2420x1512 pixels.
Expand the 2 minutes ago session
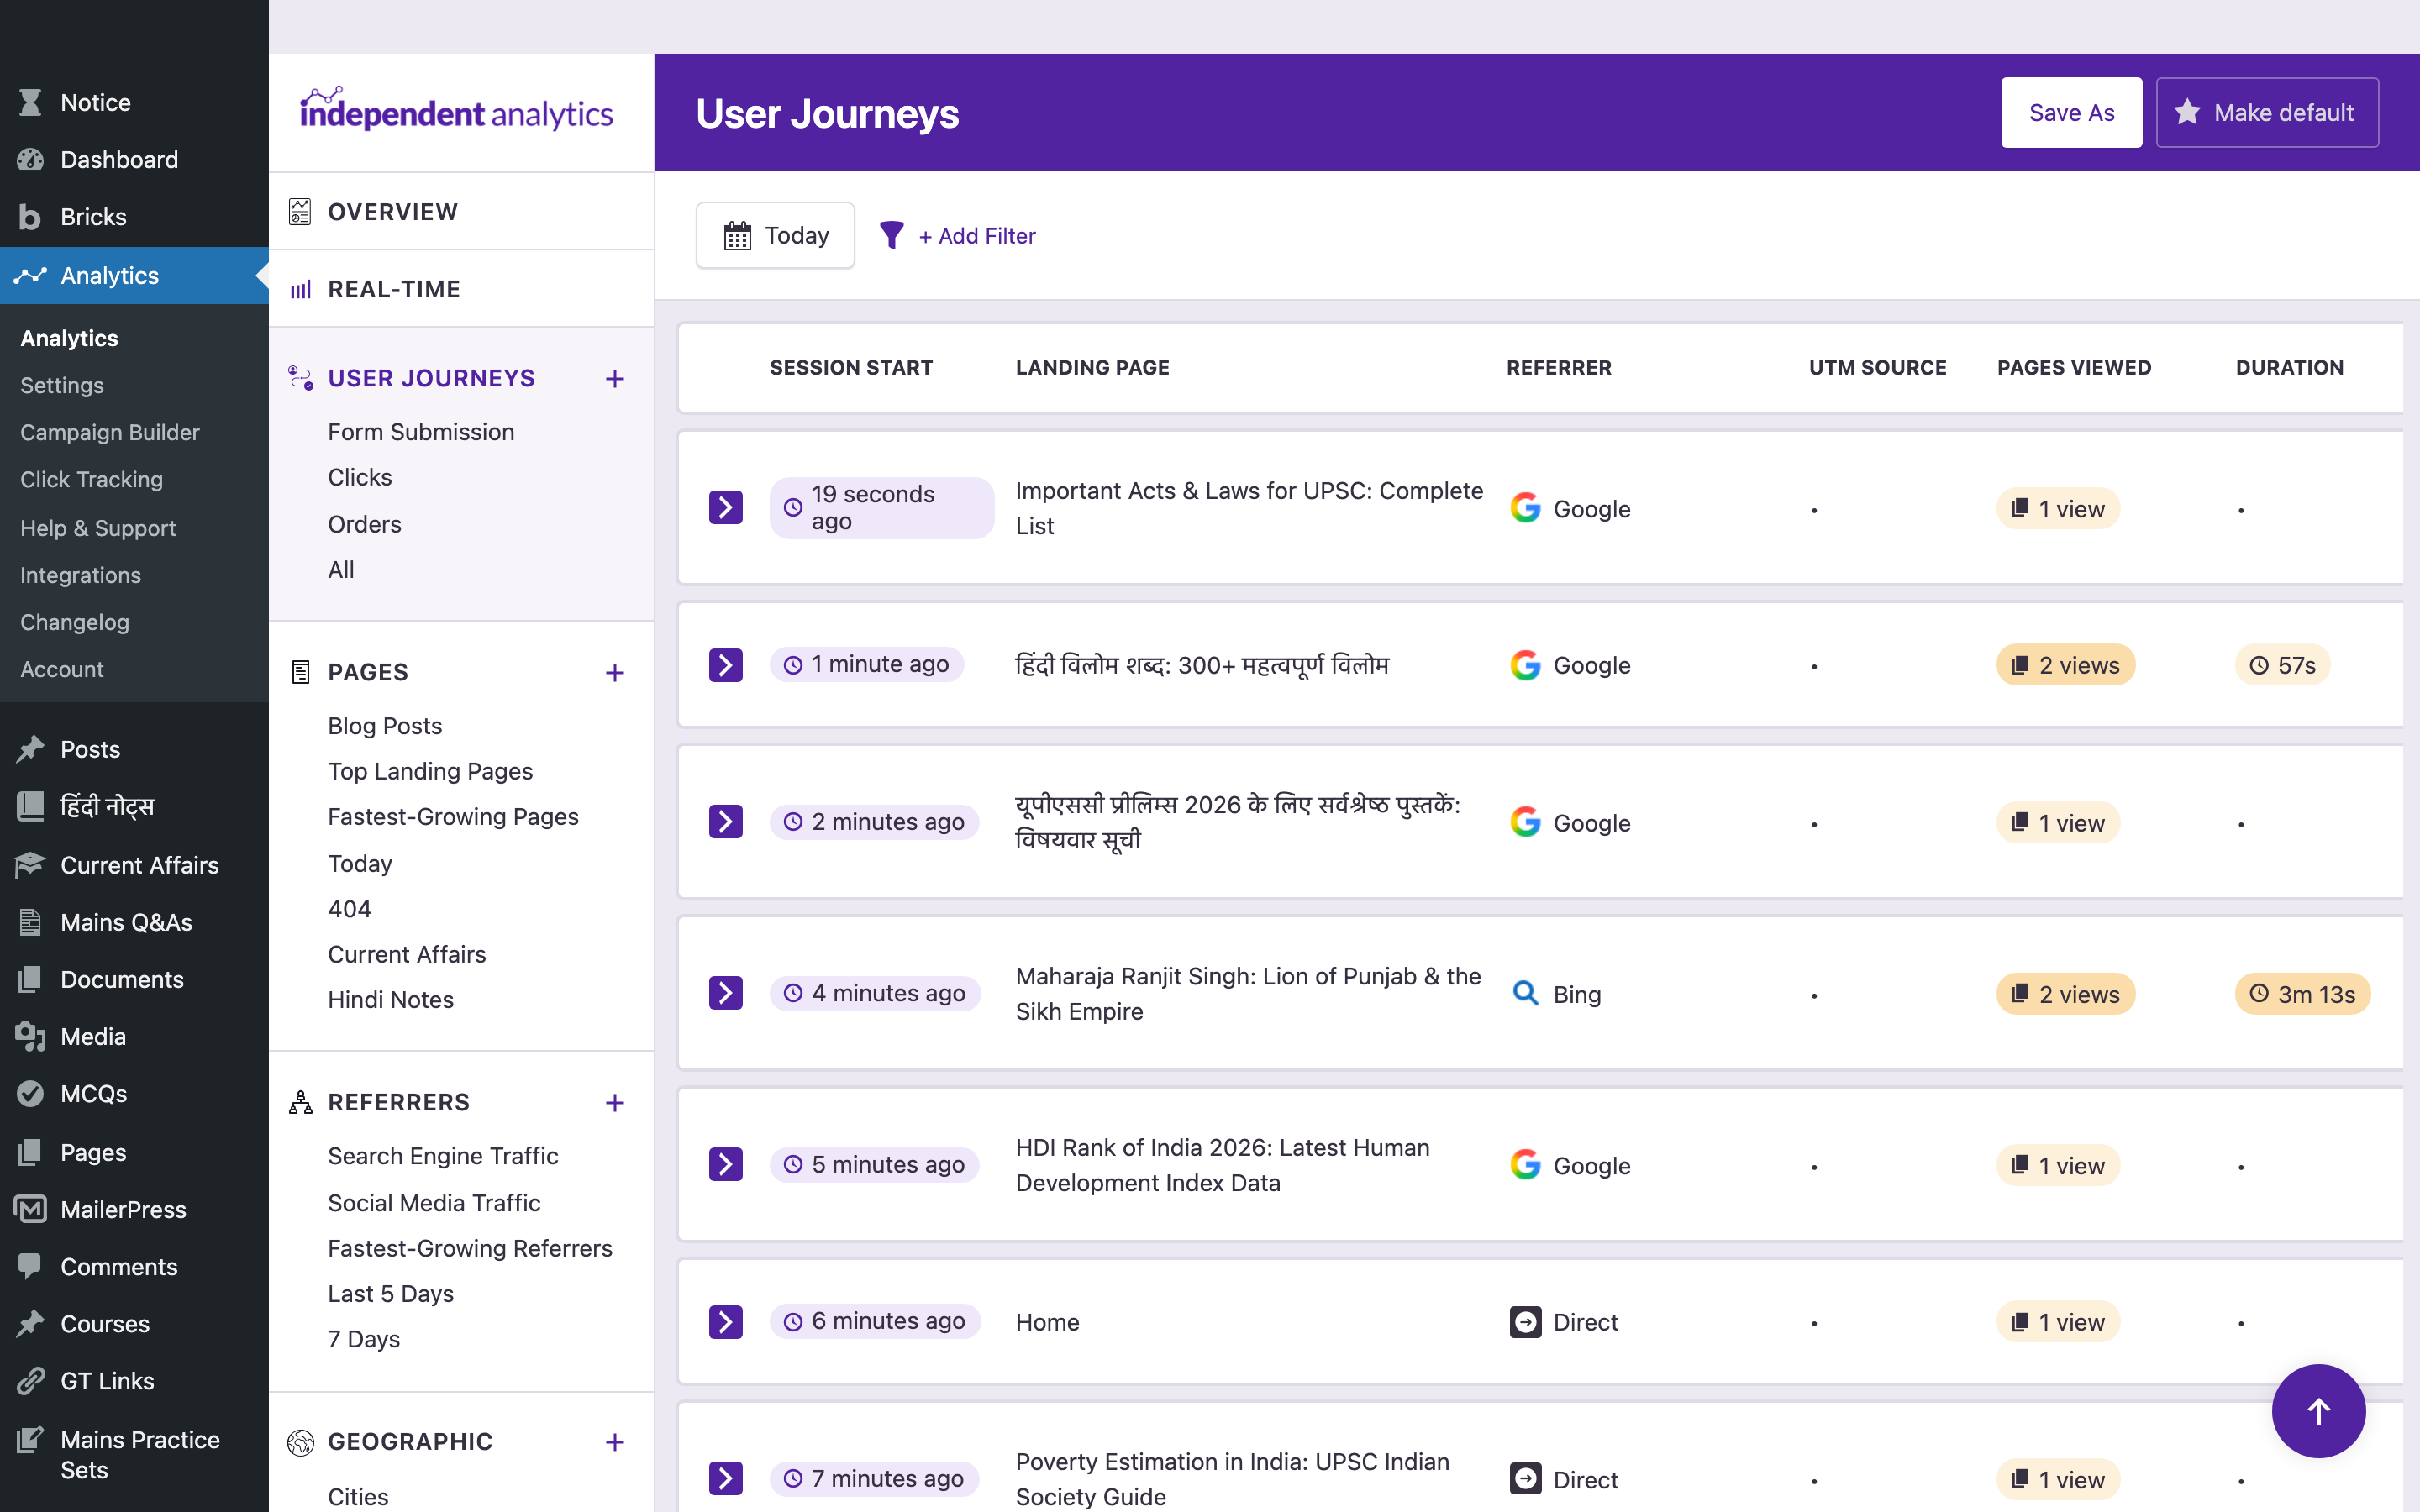(x=726, y=822)
